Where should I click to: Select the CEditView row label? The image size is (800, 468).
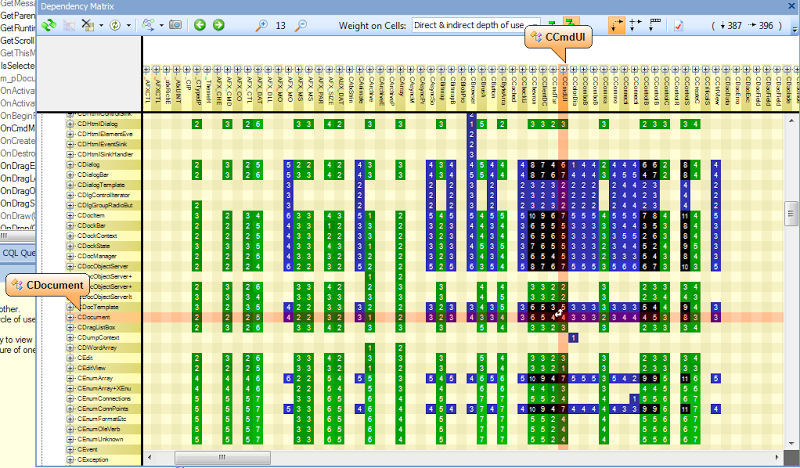[x=91, y=368]
